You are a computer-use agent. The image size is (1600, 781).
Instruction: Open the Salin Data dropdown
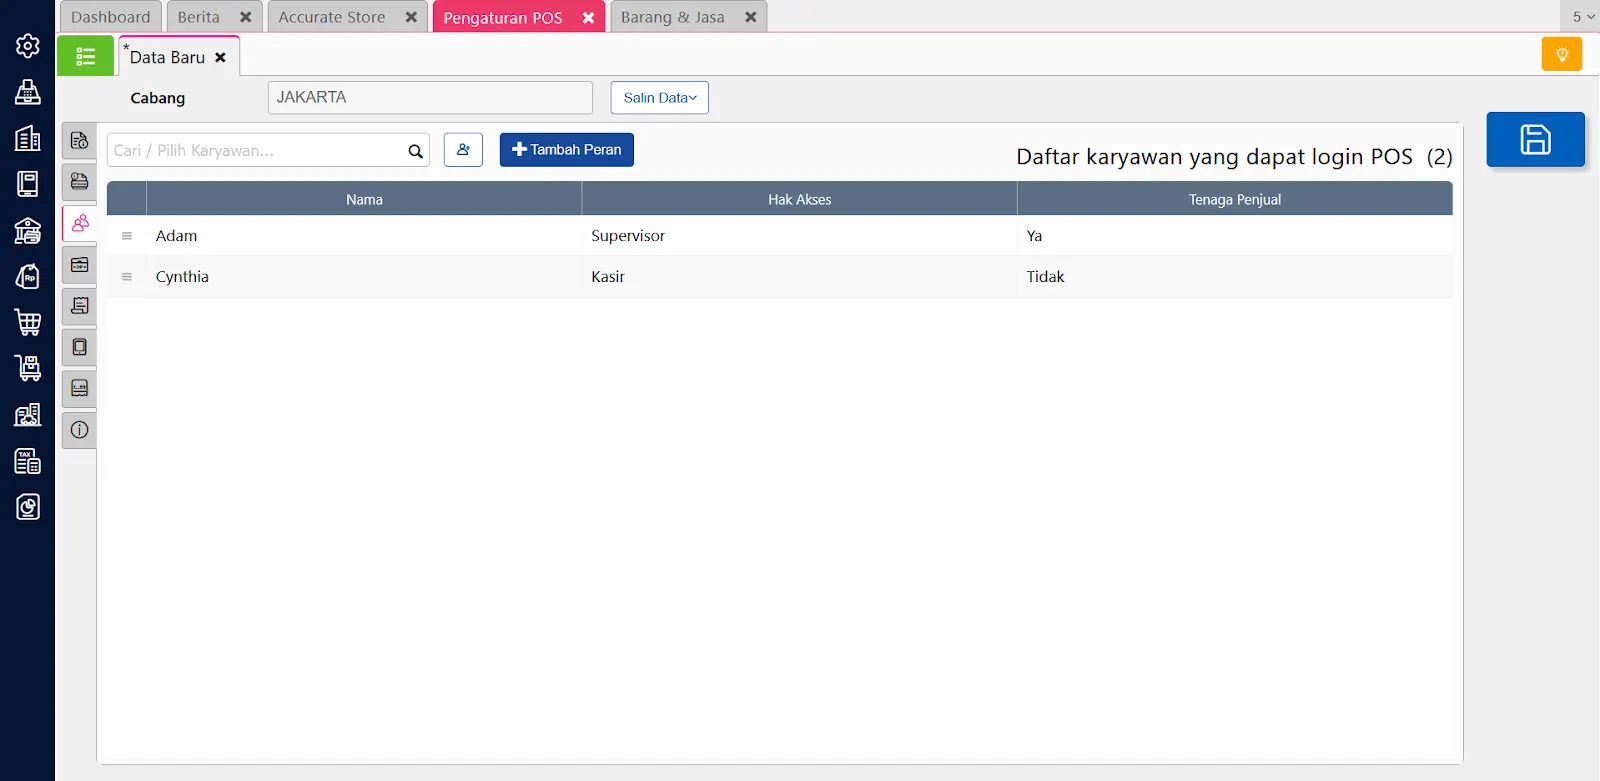[660, 98]
